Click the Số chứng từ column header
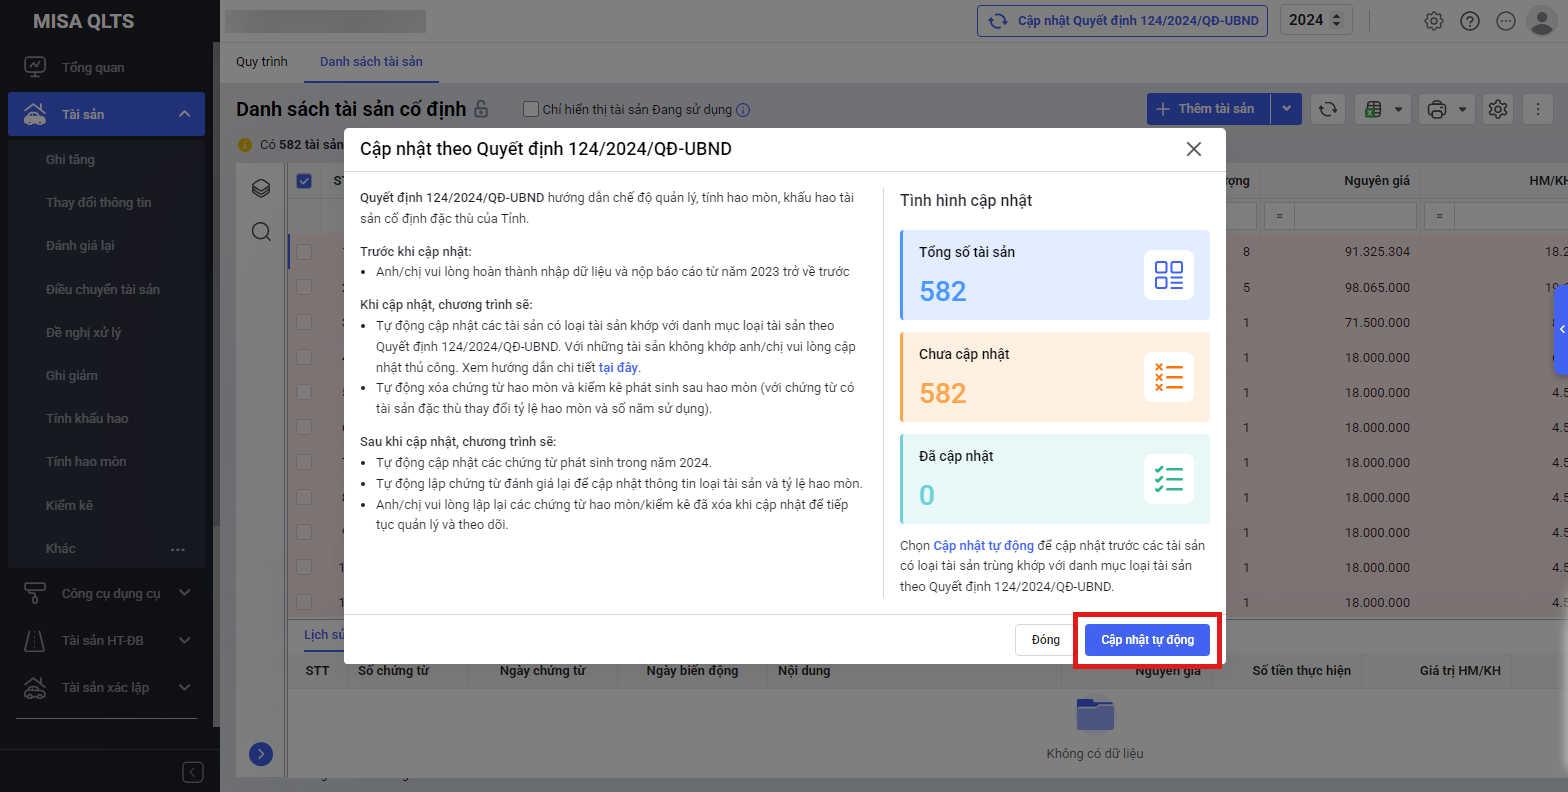Viewport: 1568px width, 792px height. click(x=394, y=671)
